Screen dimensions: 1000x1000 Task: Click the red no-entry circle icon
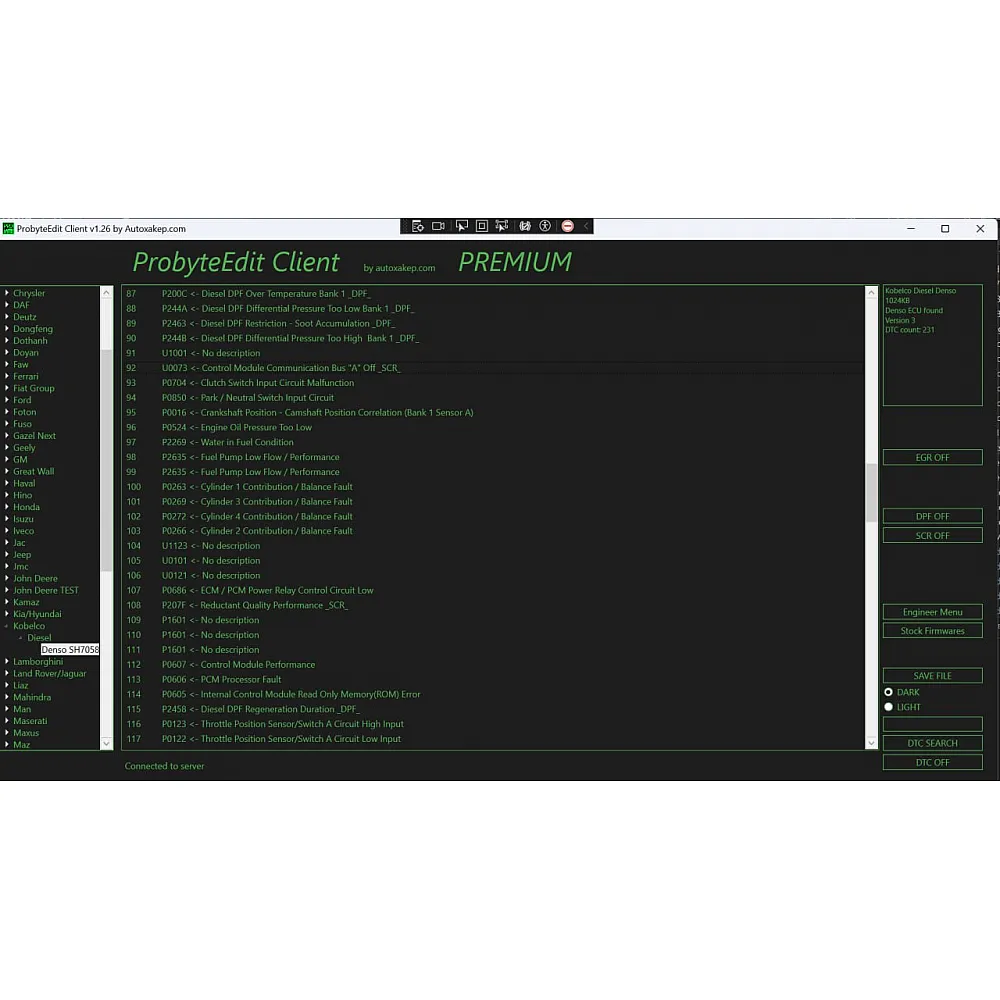tap(567, 227)
